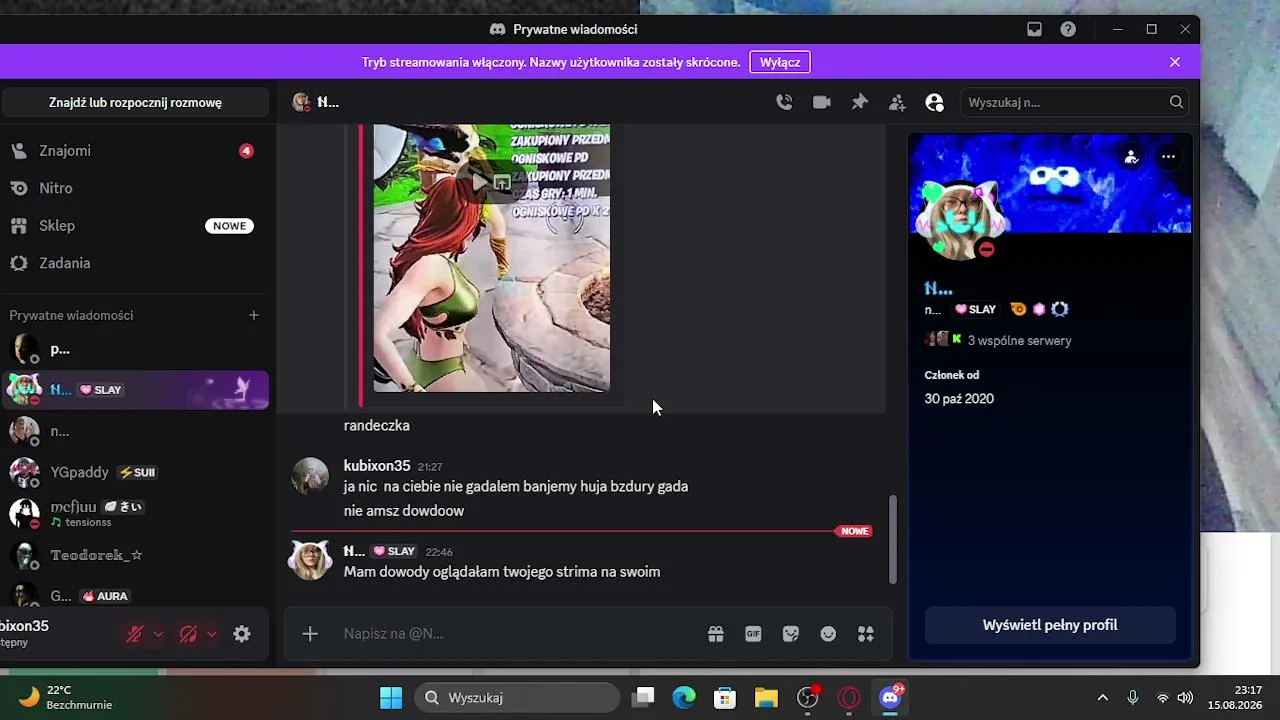Select the N... SLAY conversation in DM list
The image size is (1280, 720).
135,390
